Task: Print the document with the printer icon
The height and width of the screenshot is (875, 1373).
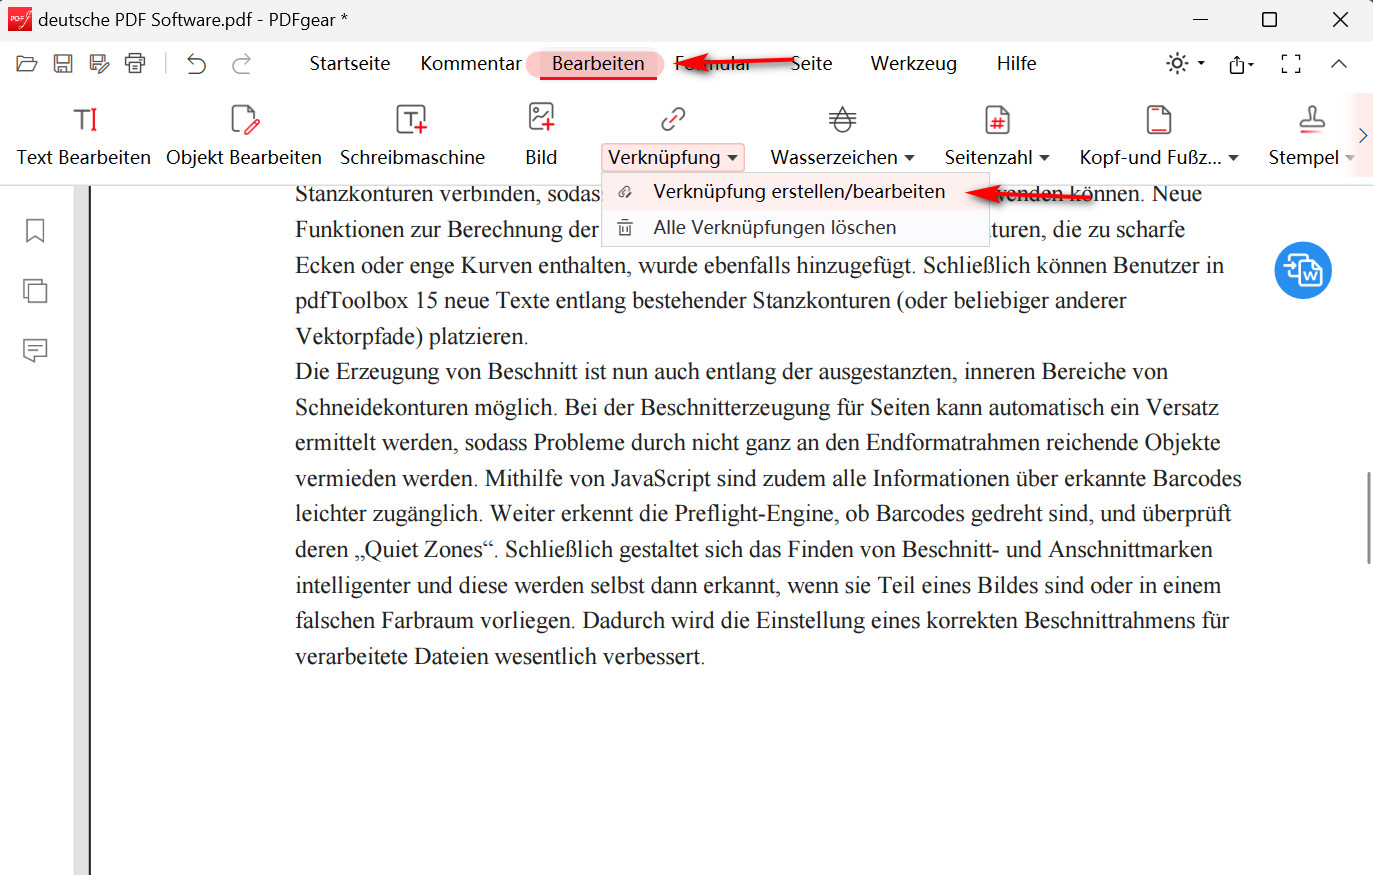Action: [135, 64]
